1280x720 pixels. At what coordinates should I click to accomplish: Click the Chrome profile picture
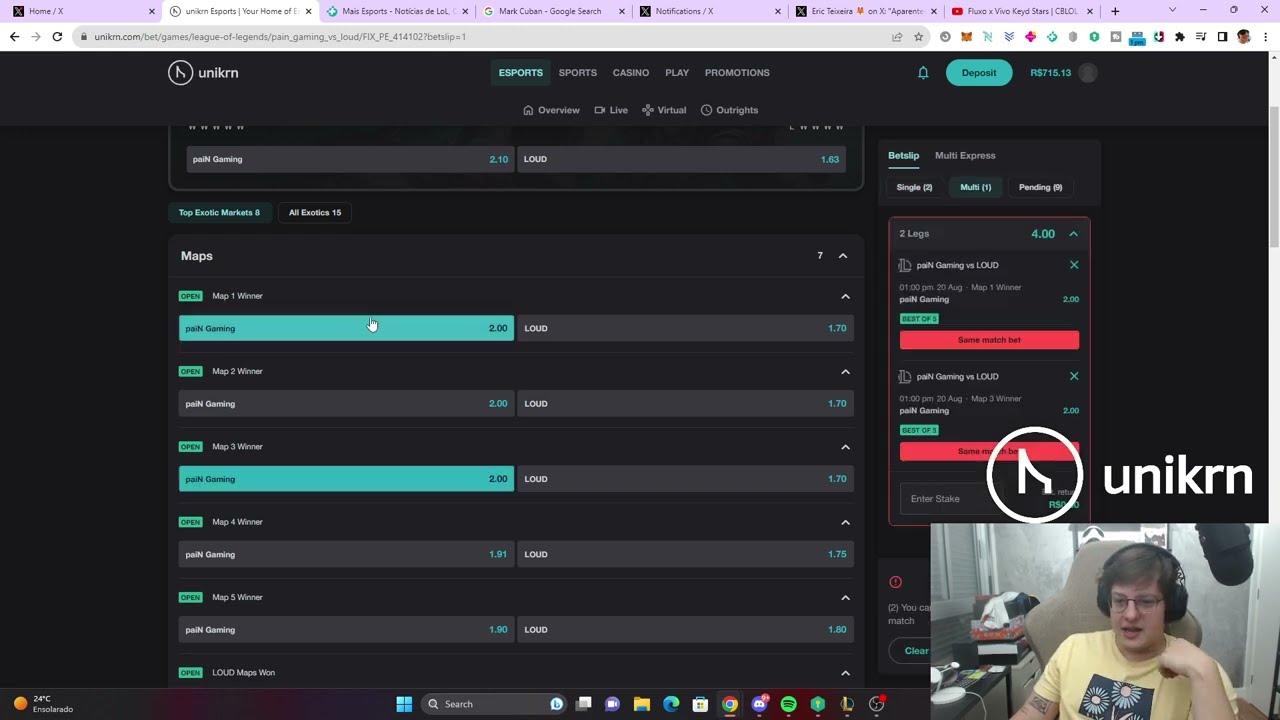pos(1244,37)
